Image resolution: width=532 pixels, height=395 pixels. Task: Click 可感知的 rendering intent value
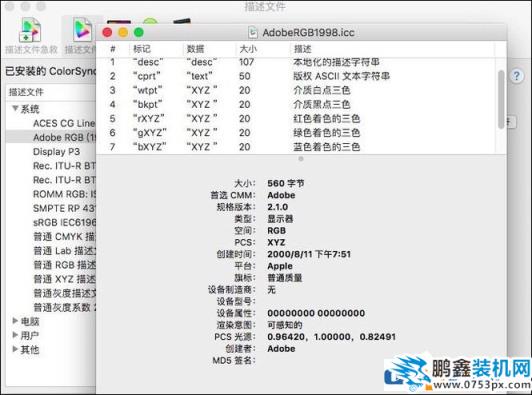point(284,325)
